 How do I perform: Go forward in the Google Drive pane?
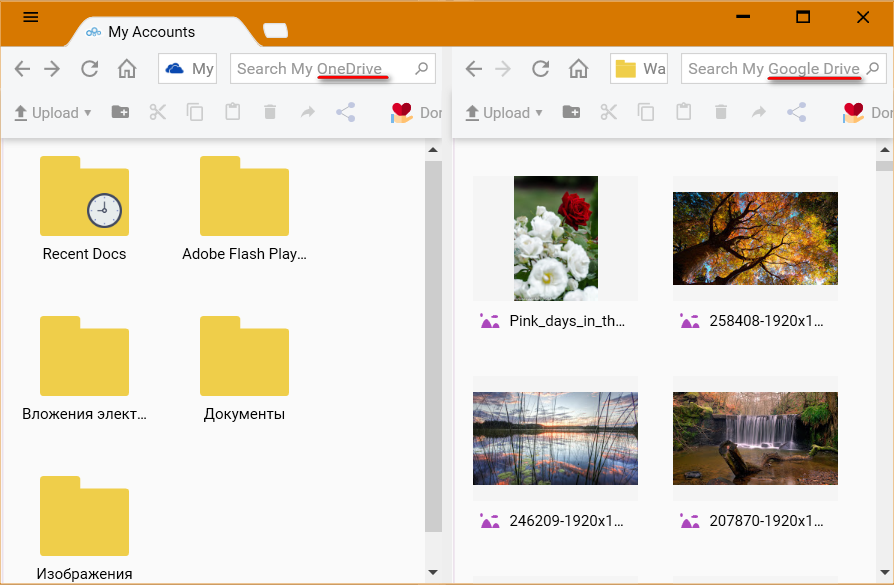(x=503, y=69)
